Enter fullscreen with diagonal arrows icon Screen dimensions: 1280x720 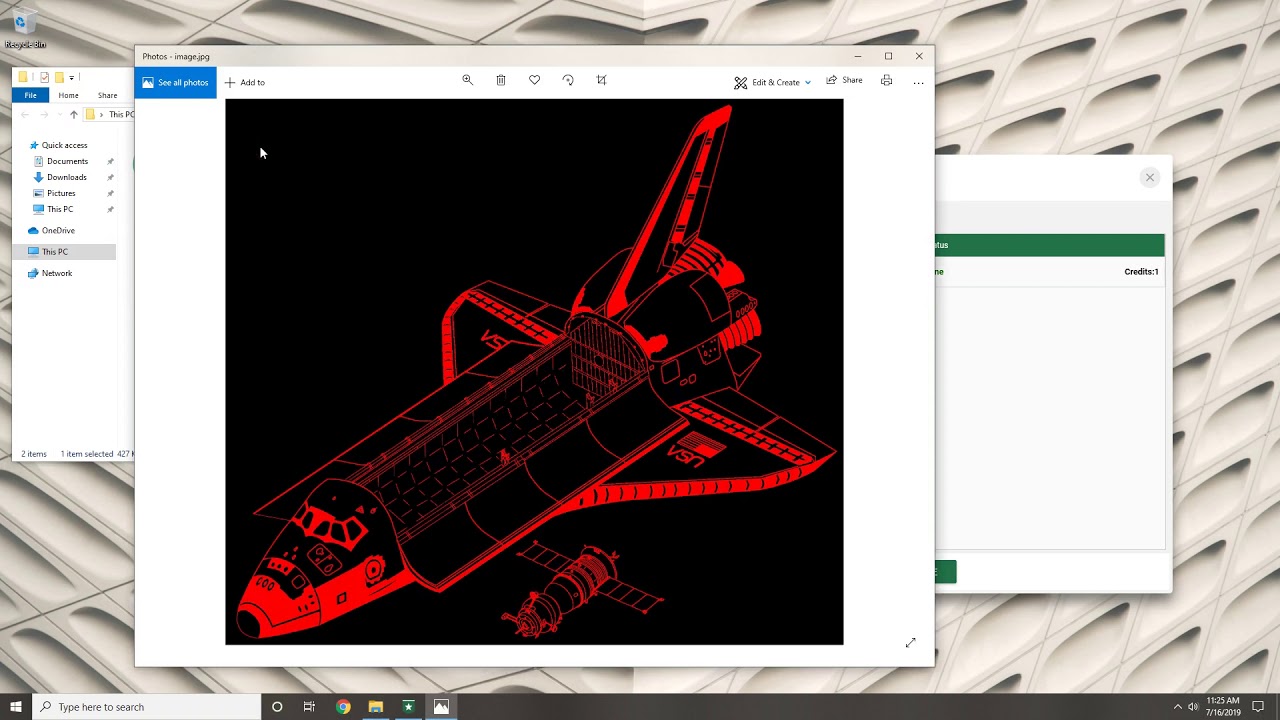coord(910,642)
